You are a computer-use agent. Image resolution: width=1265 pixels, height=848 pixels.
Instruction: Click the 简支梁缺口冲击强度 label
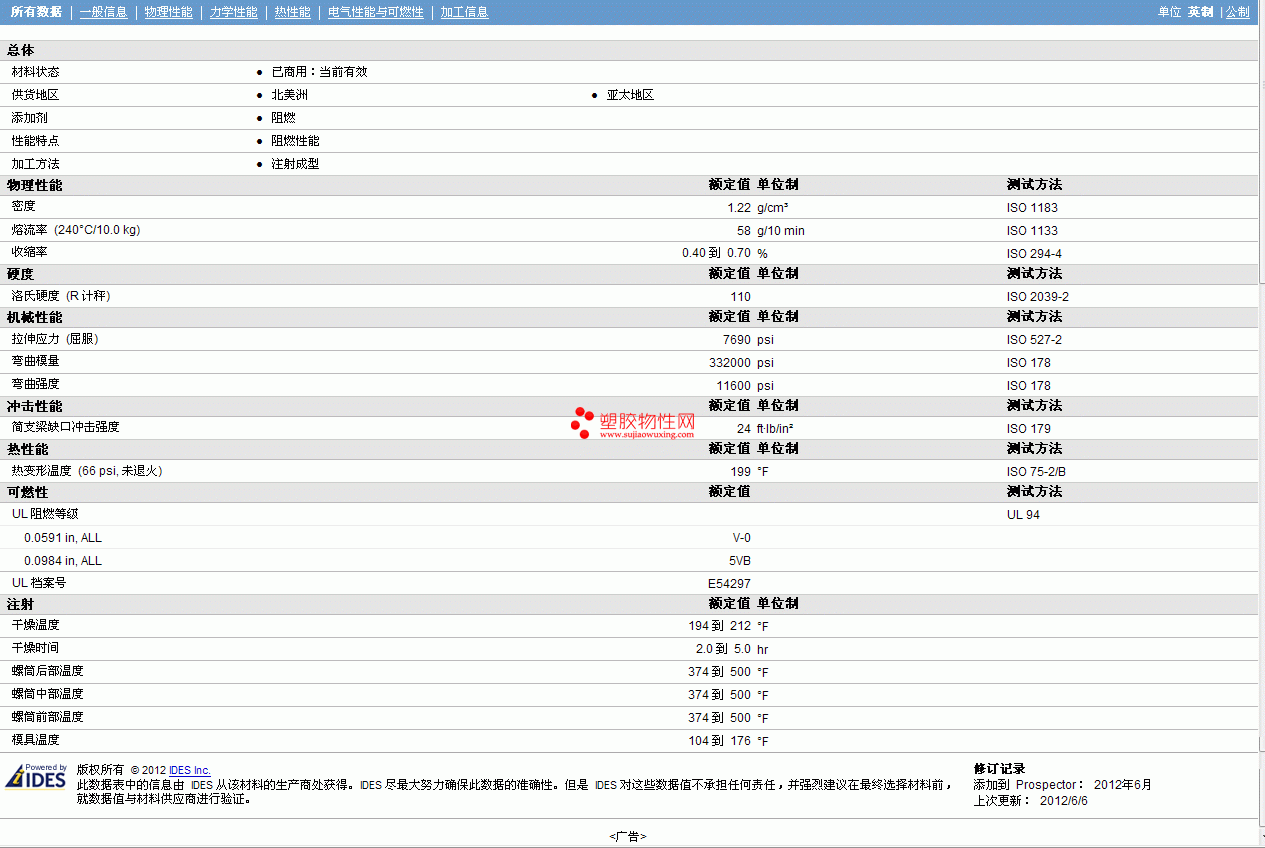coord(65,427)
